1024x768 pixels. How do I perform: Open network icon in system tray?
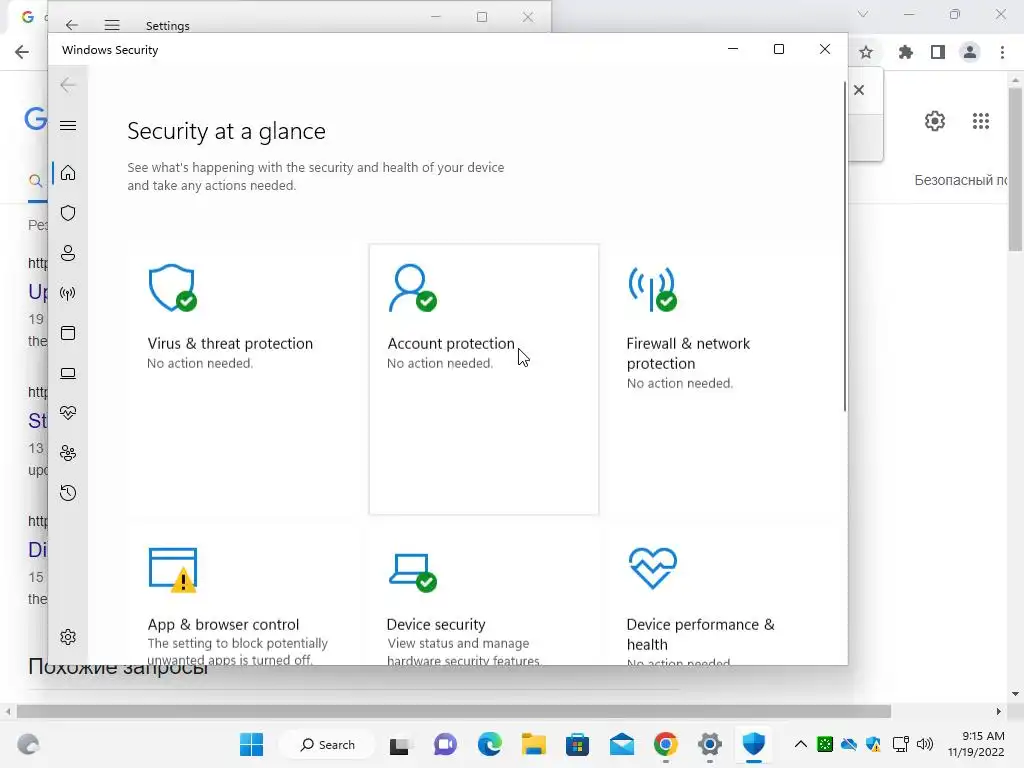(x=901, y=744)
